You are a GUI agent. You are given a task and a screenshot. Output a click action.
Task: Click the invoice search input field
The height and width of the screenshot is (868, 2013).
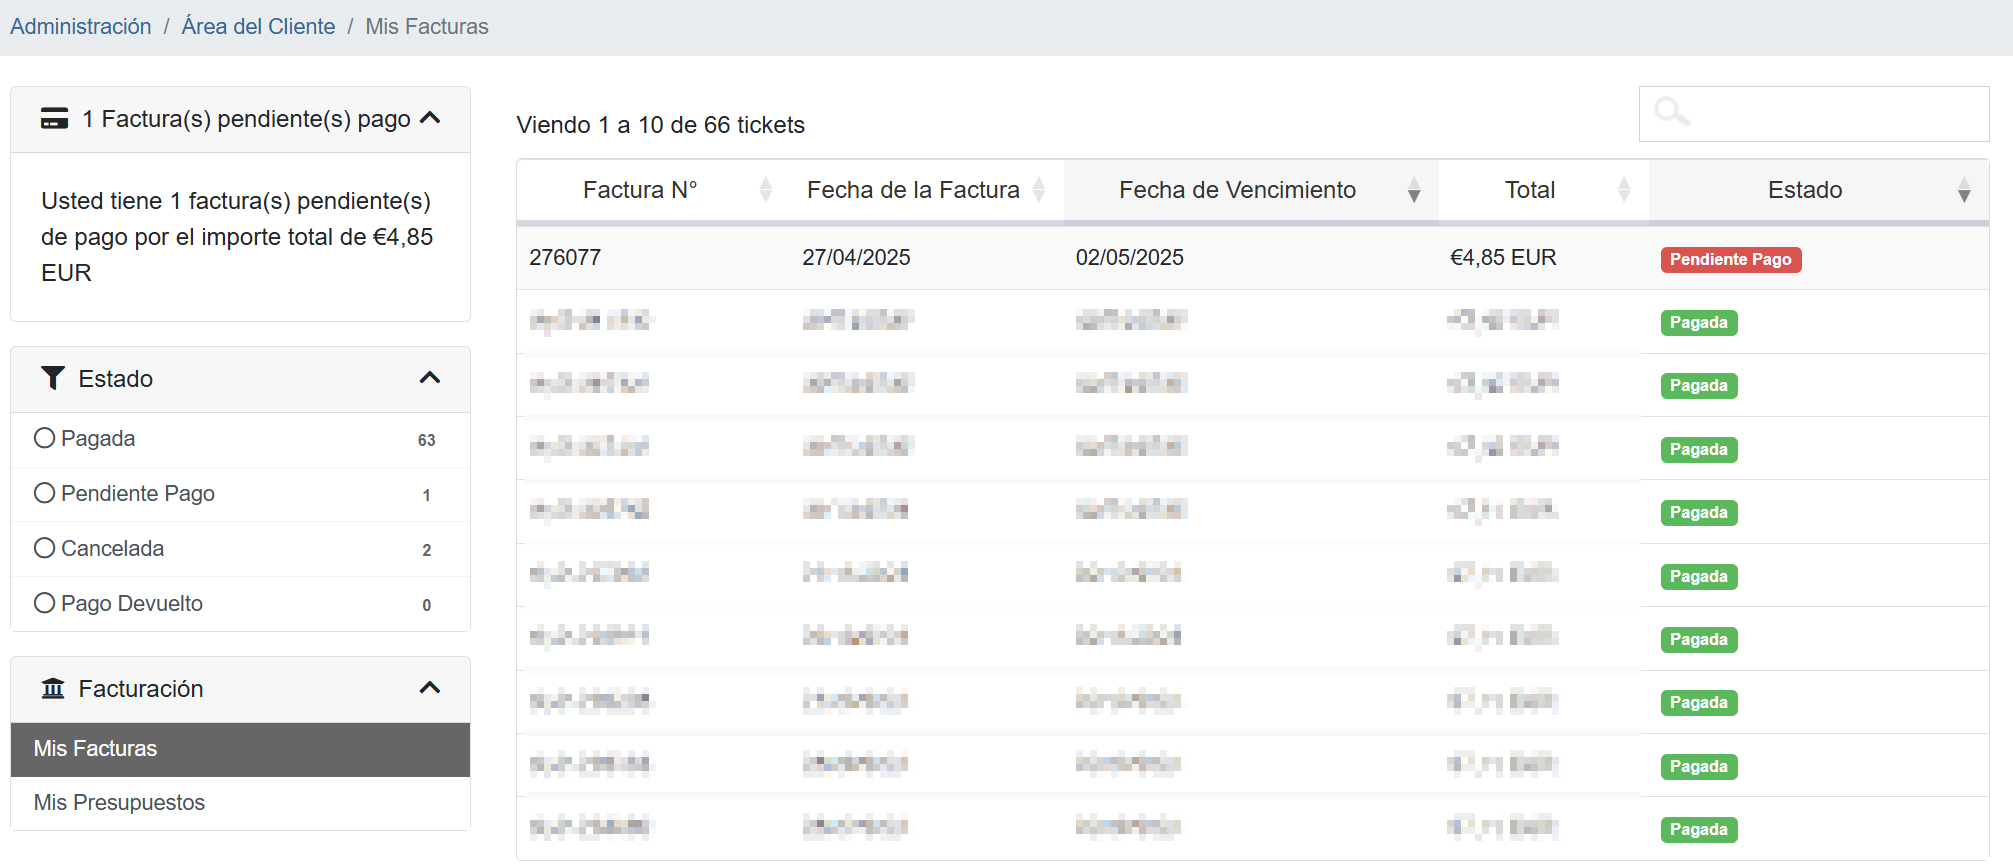pos(1814,114)
